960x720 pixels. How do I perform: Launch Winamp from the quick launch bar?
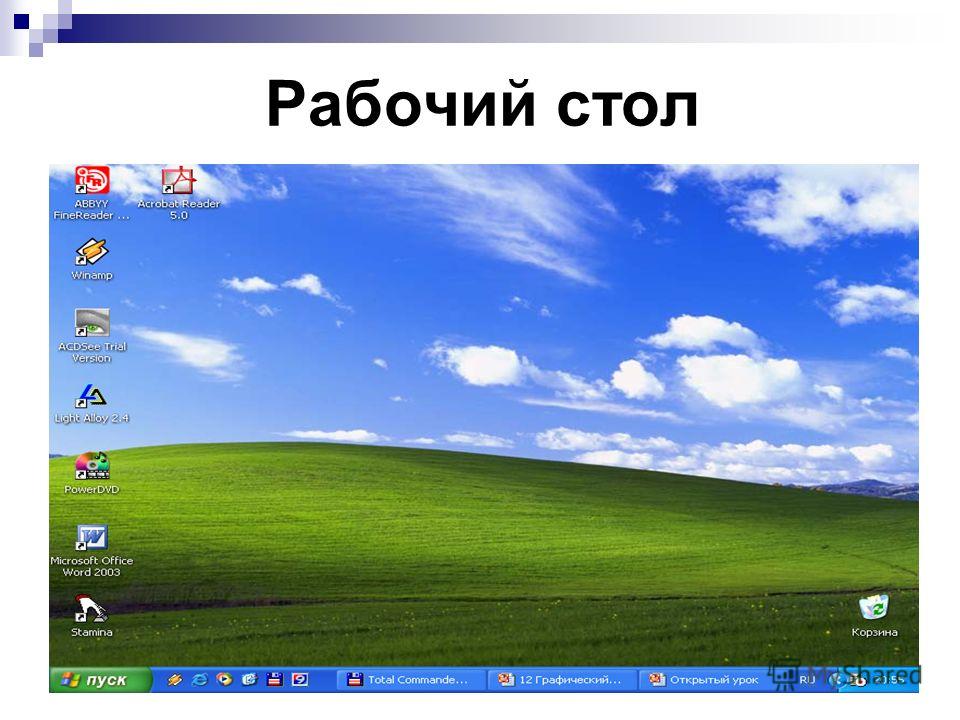(x=175, y=679)
